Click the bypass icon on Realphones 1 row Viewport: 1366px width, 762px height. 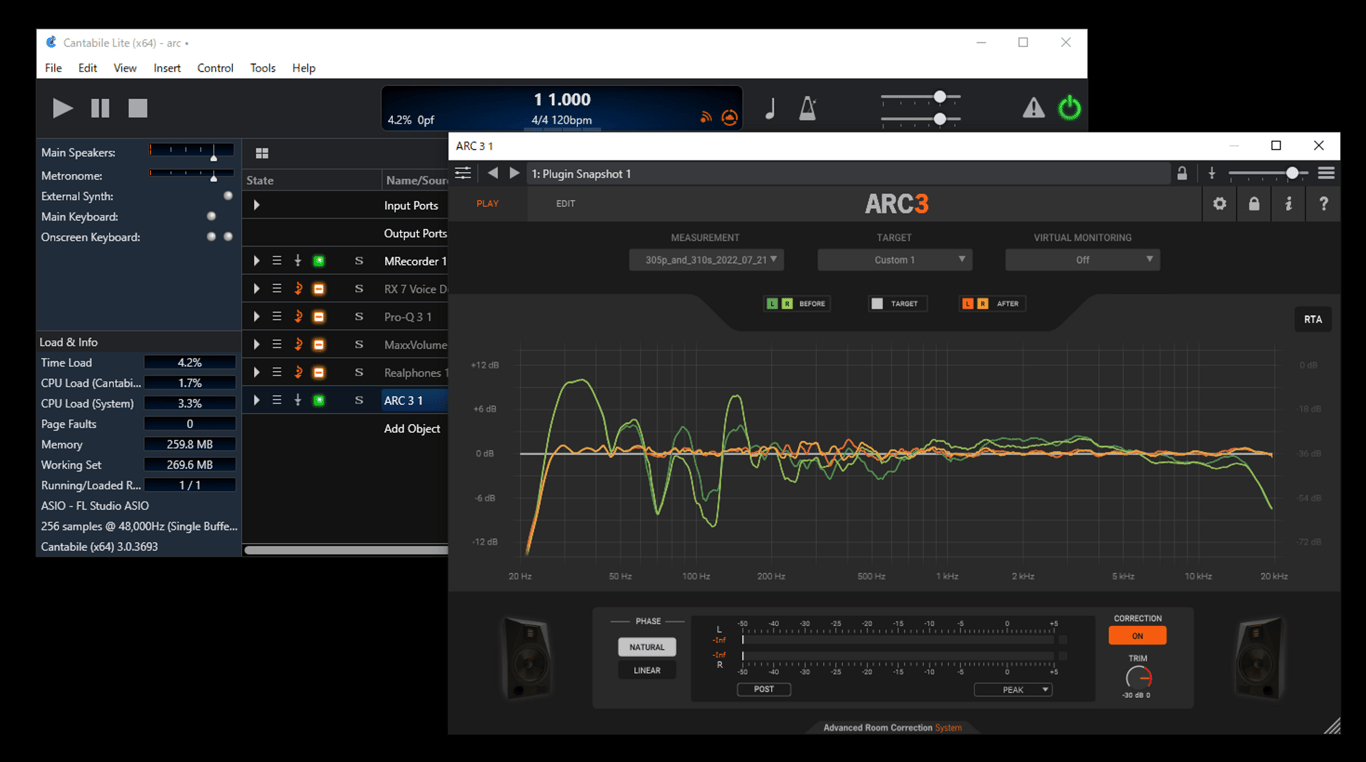(298, 373)
